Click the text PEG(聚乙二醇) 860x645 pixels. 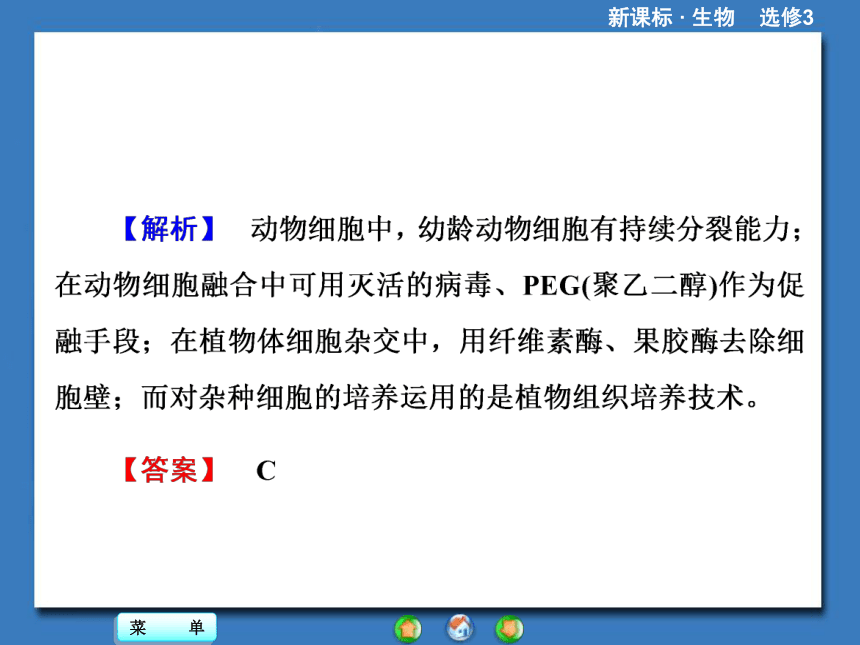pos(620,285)
